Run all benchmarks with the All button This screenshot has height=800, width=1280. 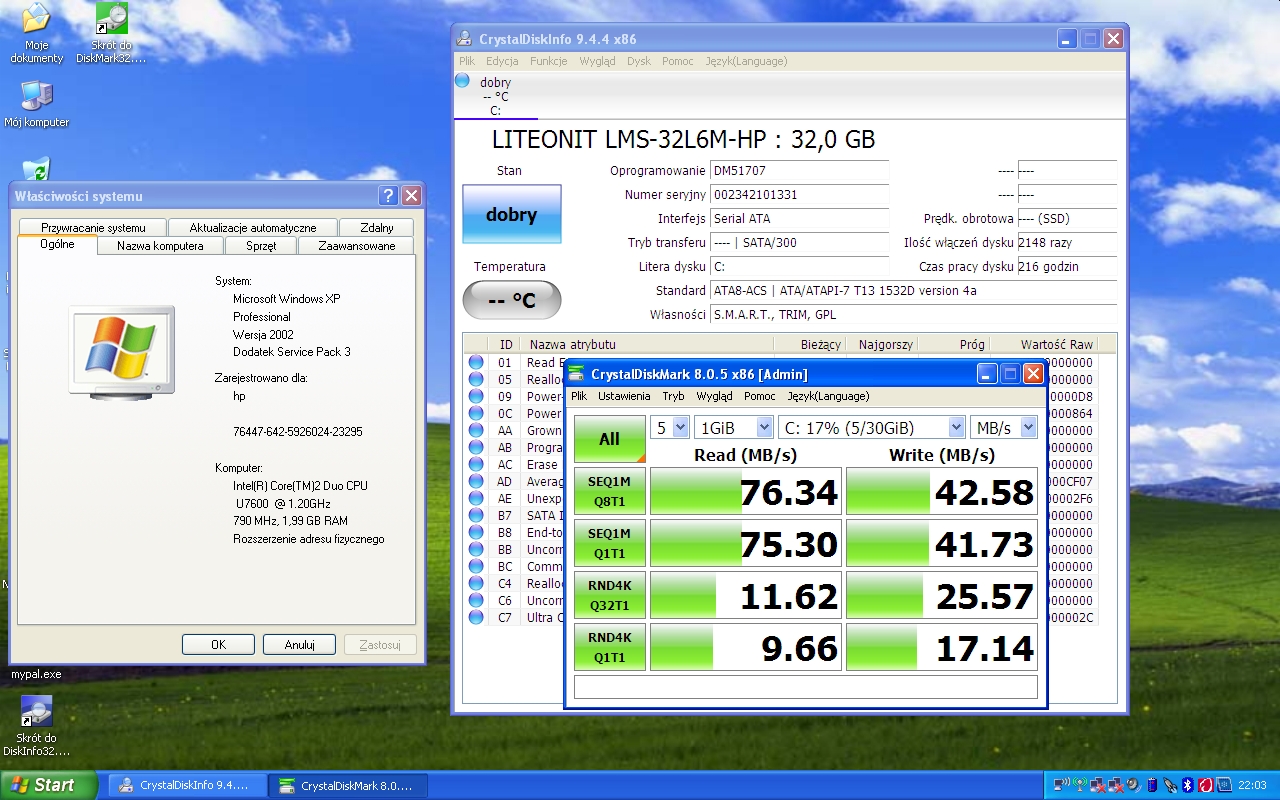[x=609, y=439]
